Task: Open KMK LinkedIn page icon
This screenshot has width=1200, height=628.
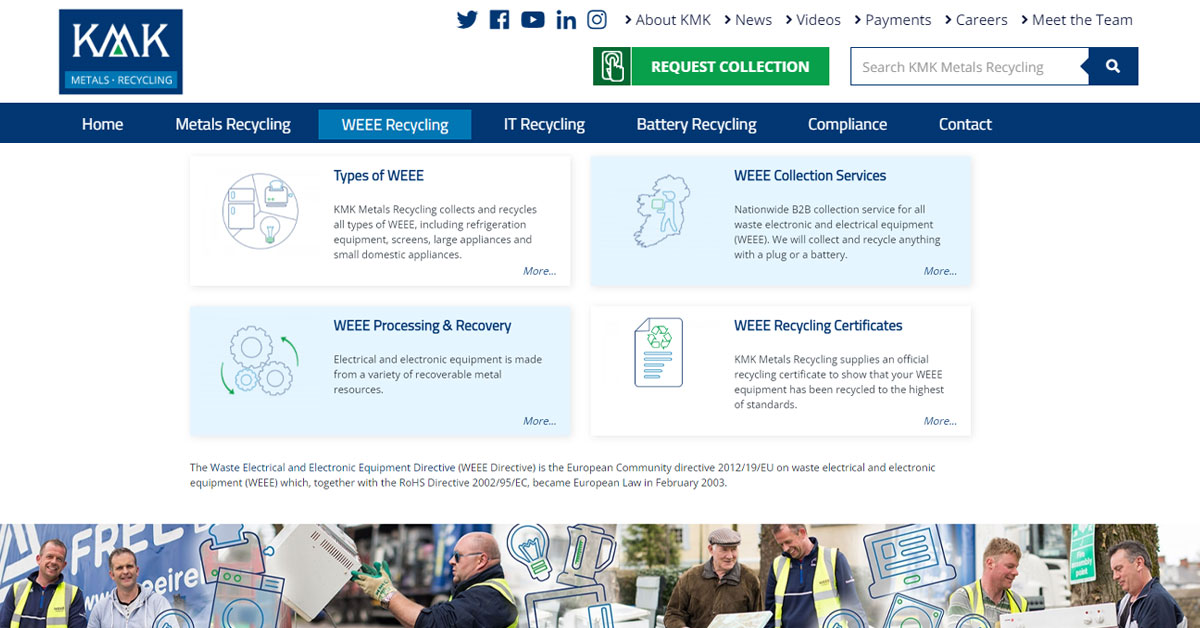Action: [566, 19]
